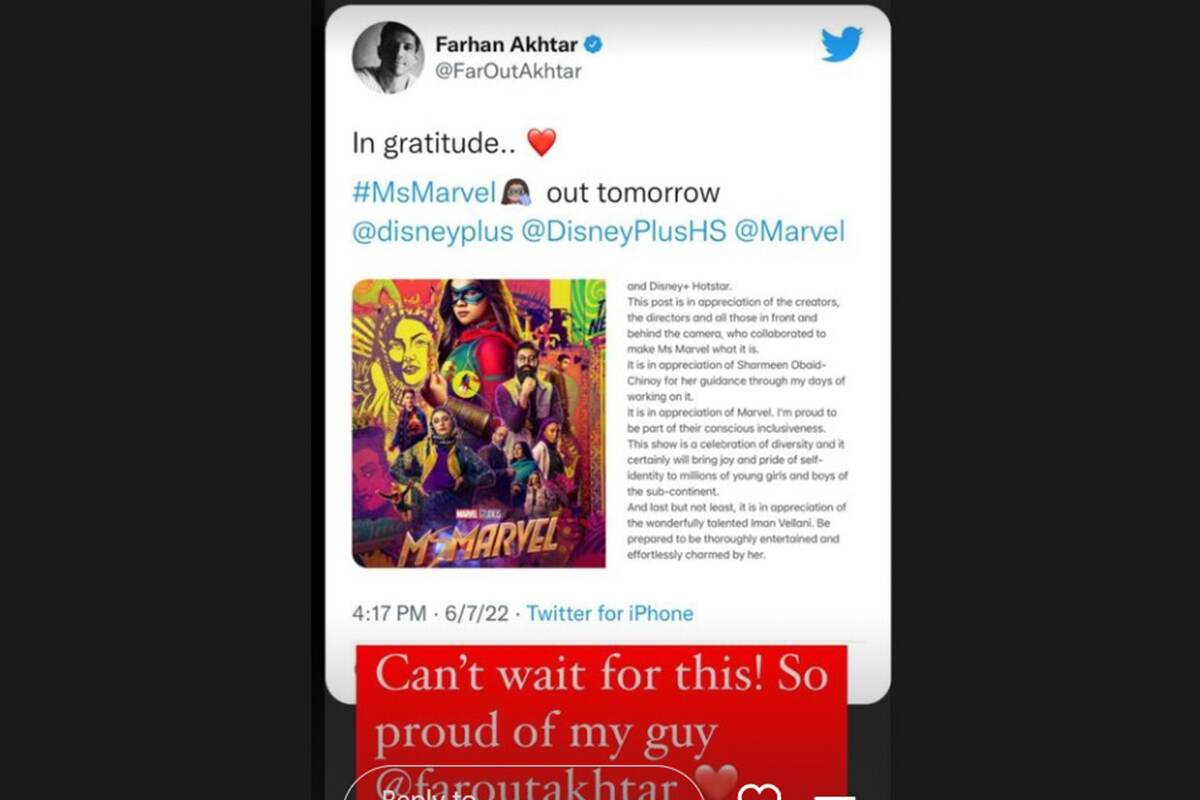1200x800 pixels.
Task: Open the @disneyplus mention
Action: click(433, 232)
